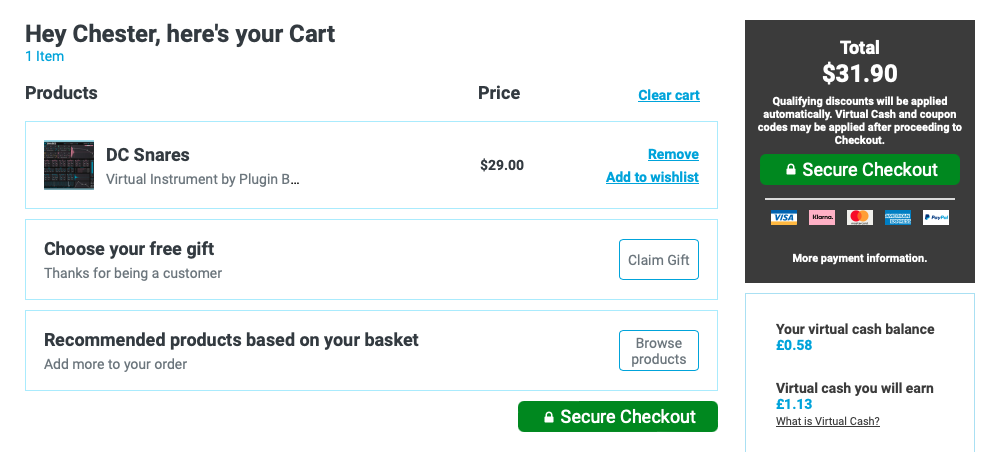Image resolution: width=1007 pixels, height=452 pixels.
Task: Click the lock icon in the sidebar Secure Checkout button
Action: [791, 170]
